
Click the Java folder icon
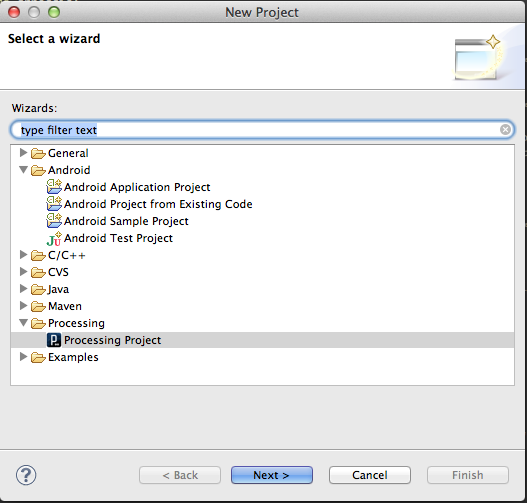point(38,290)
